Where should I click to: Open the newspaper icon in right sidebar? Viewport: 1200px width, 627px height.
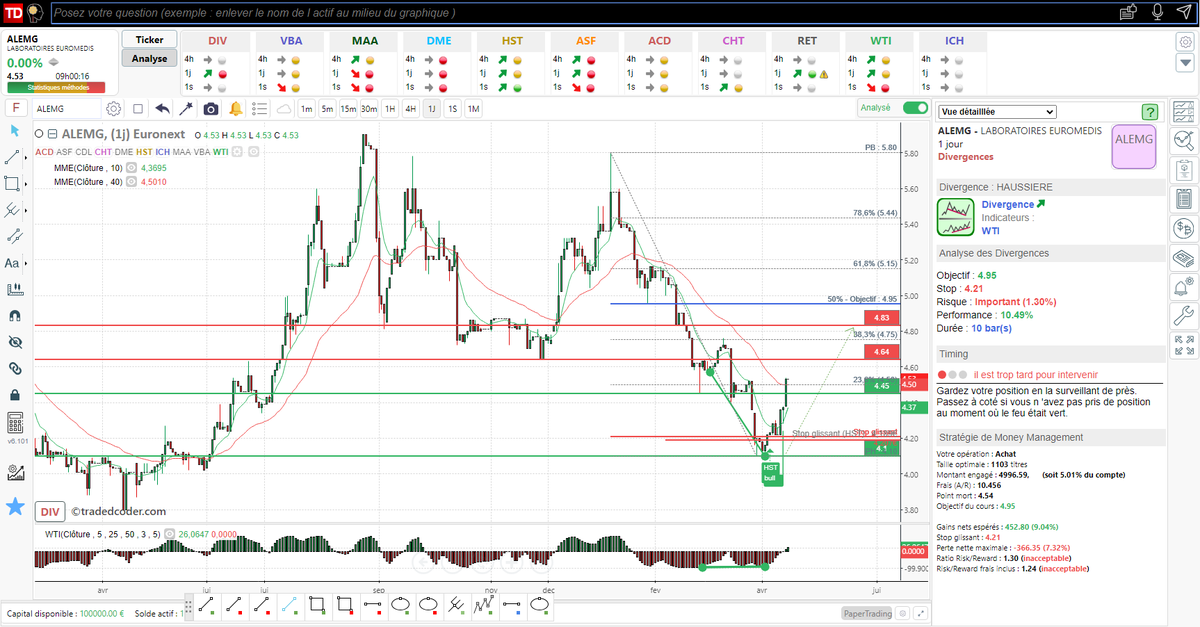1185,258
